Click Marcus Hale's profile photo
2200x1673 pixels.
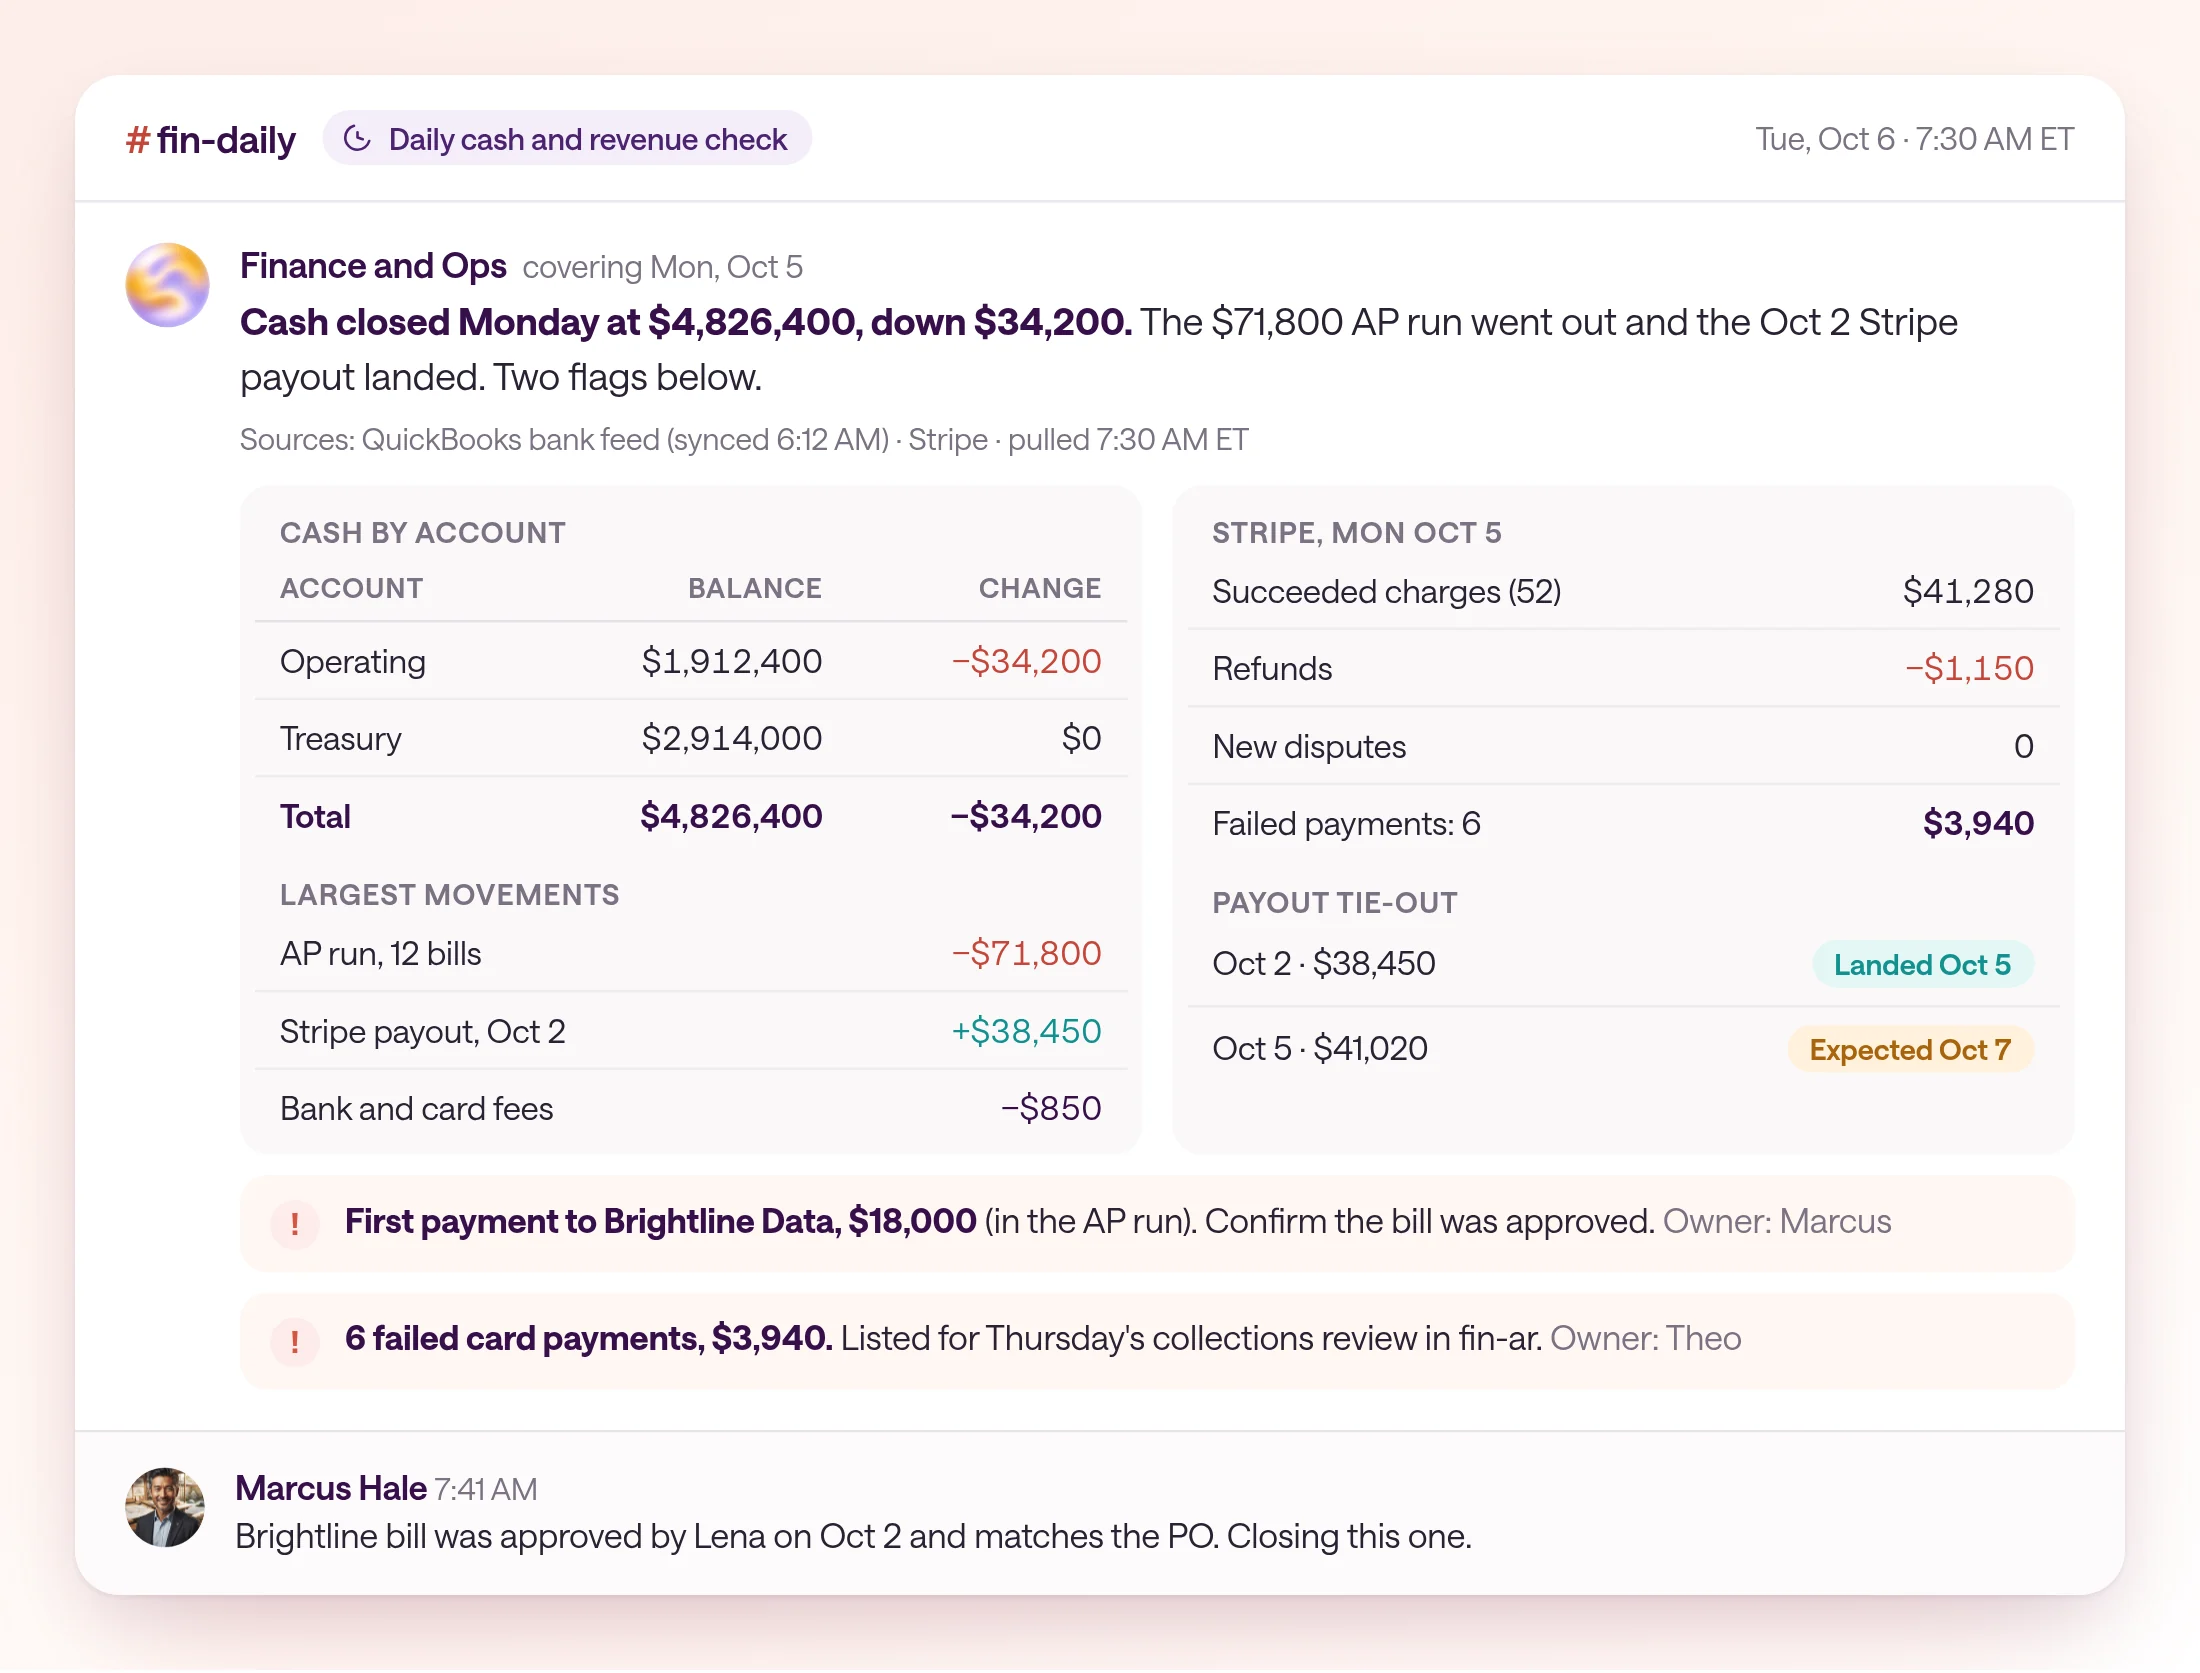[x=165, y=1508]
